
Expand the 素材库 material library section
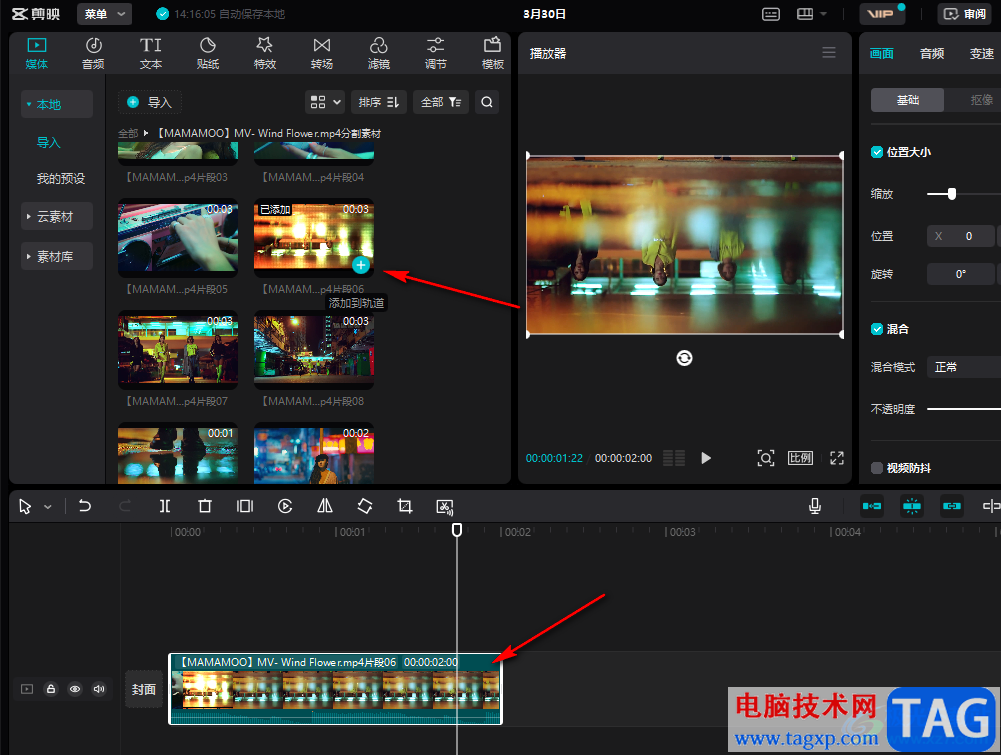(x=57, y=257)
